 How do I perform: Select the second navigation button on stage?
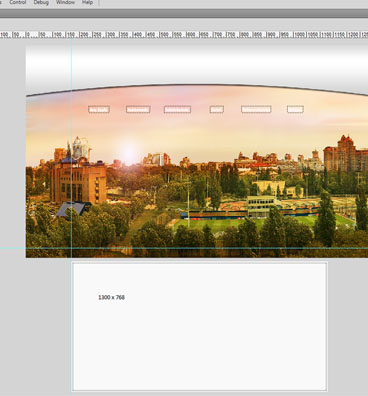[x=138, y=109]
